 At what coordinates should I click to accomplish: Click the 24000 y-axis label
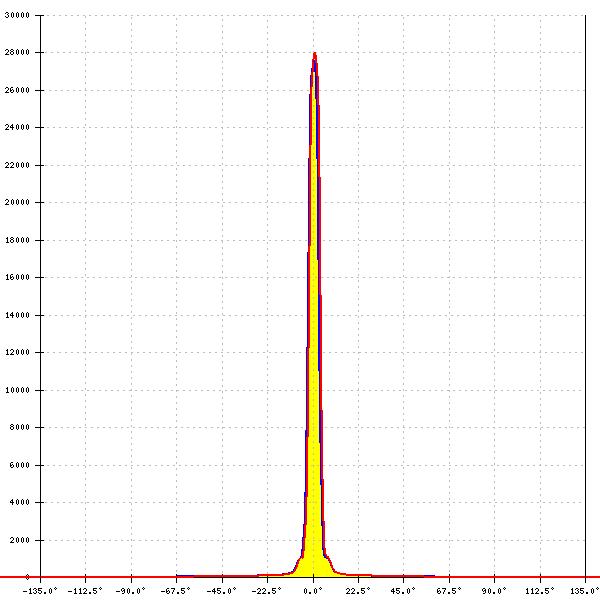pos(17,127)
